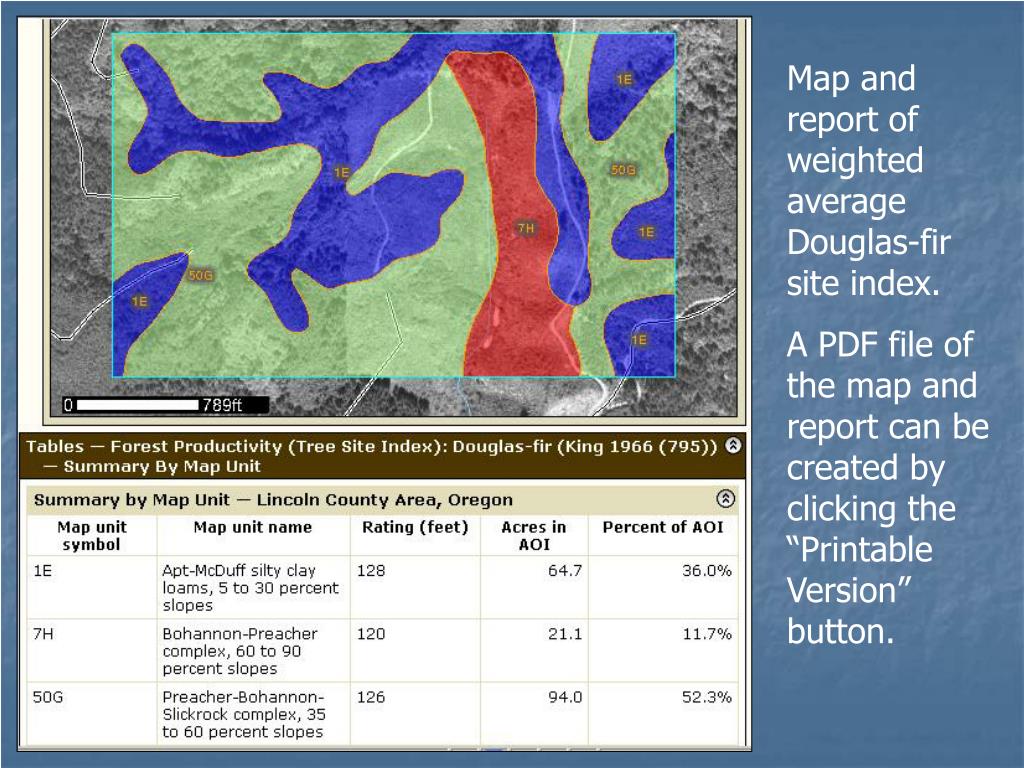Click map unit symbol cell 50G in table
The width and height of the screenshot is (1024, 768).
(48, 697)
